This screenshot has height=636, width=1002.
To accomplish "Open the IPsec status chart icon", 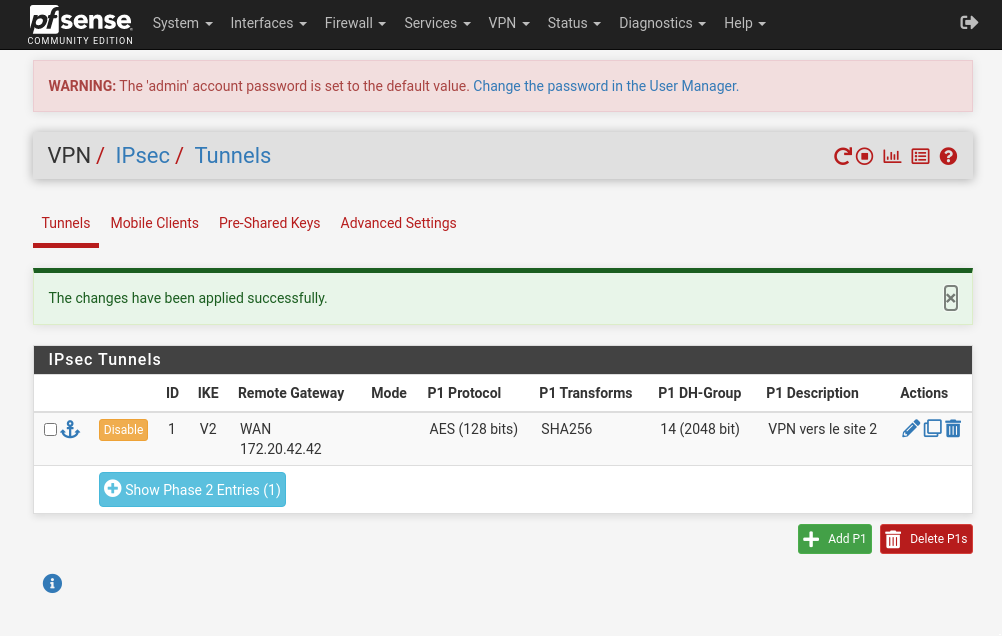I will [892, 156].
